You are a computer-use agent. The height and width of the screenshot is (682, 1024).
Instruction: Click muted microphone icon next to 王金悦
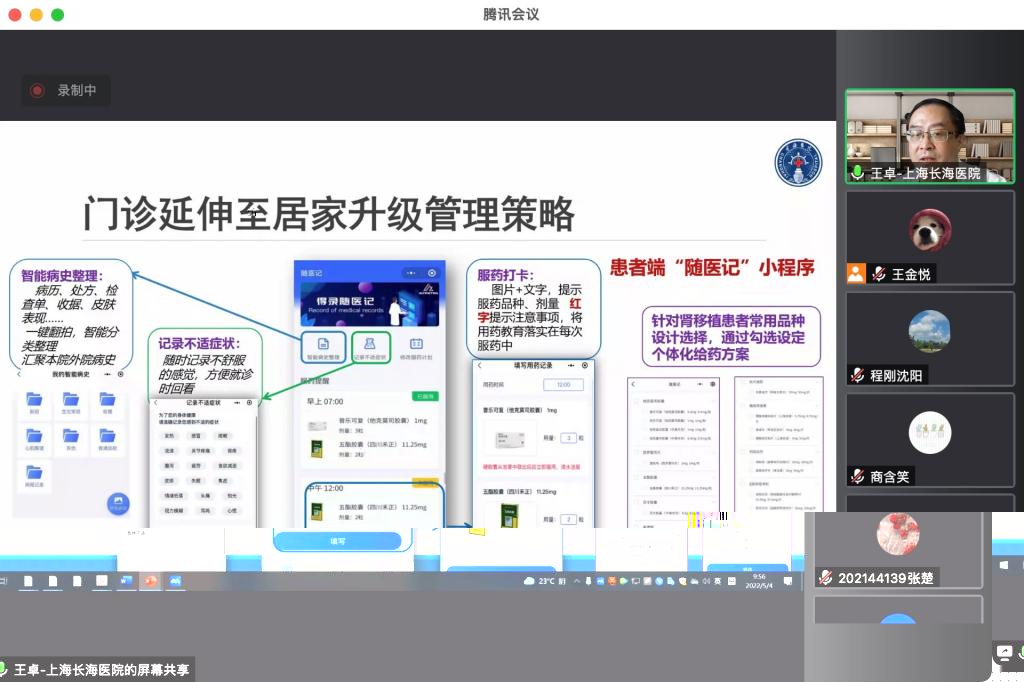point(879,274)
